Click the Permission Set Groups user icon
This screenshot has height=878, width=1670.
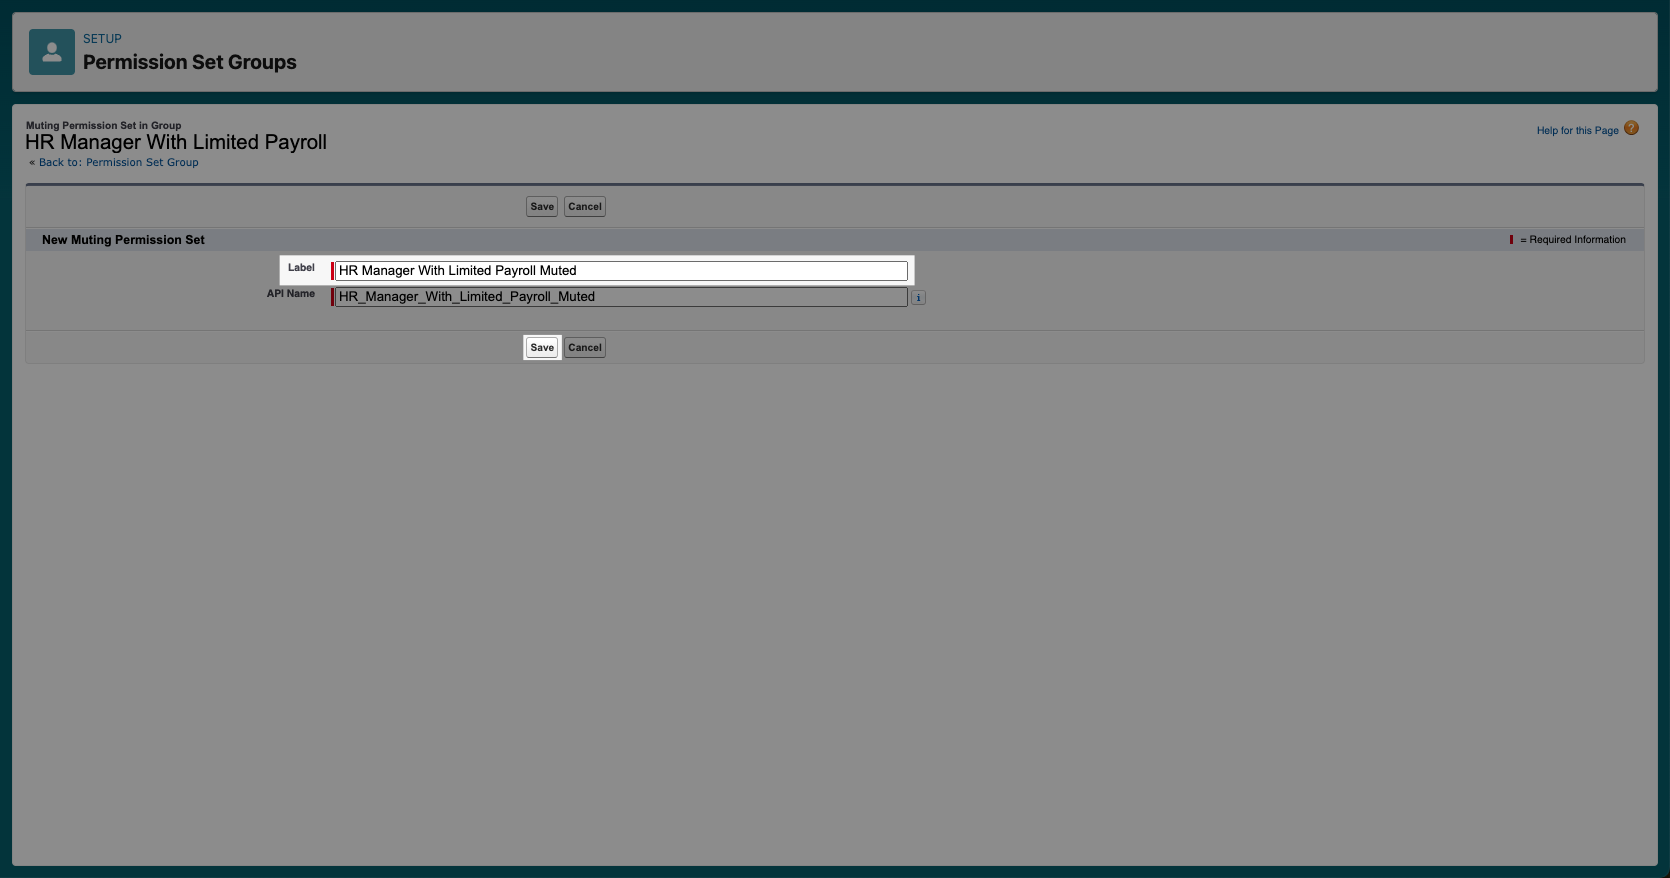(x=52, y=52)
